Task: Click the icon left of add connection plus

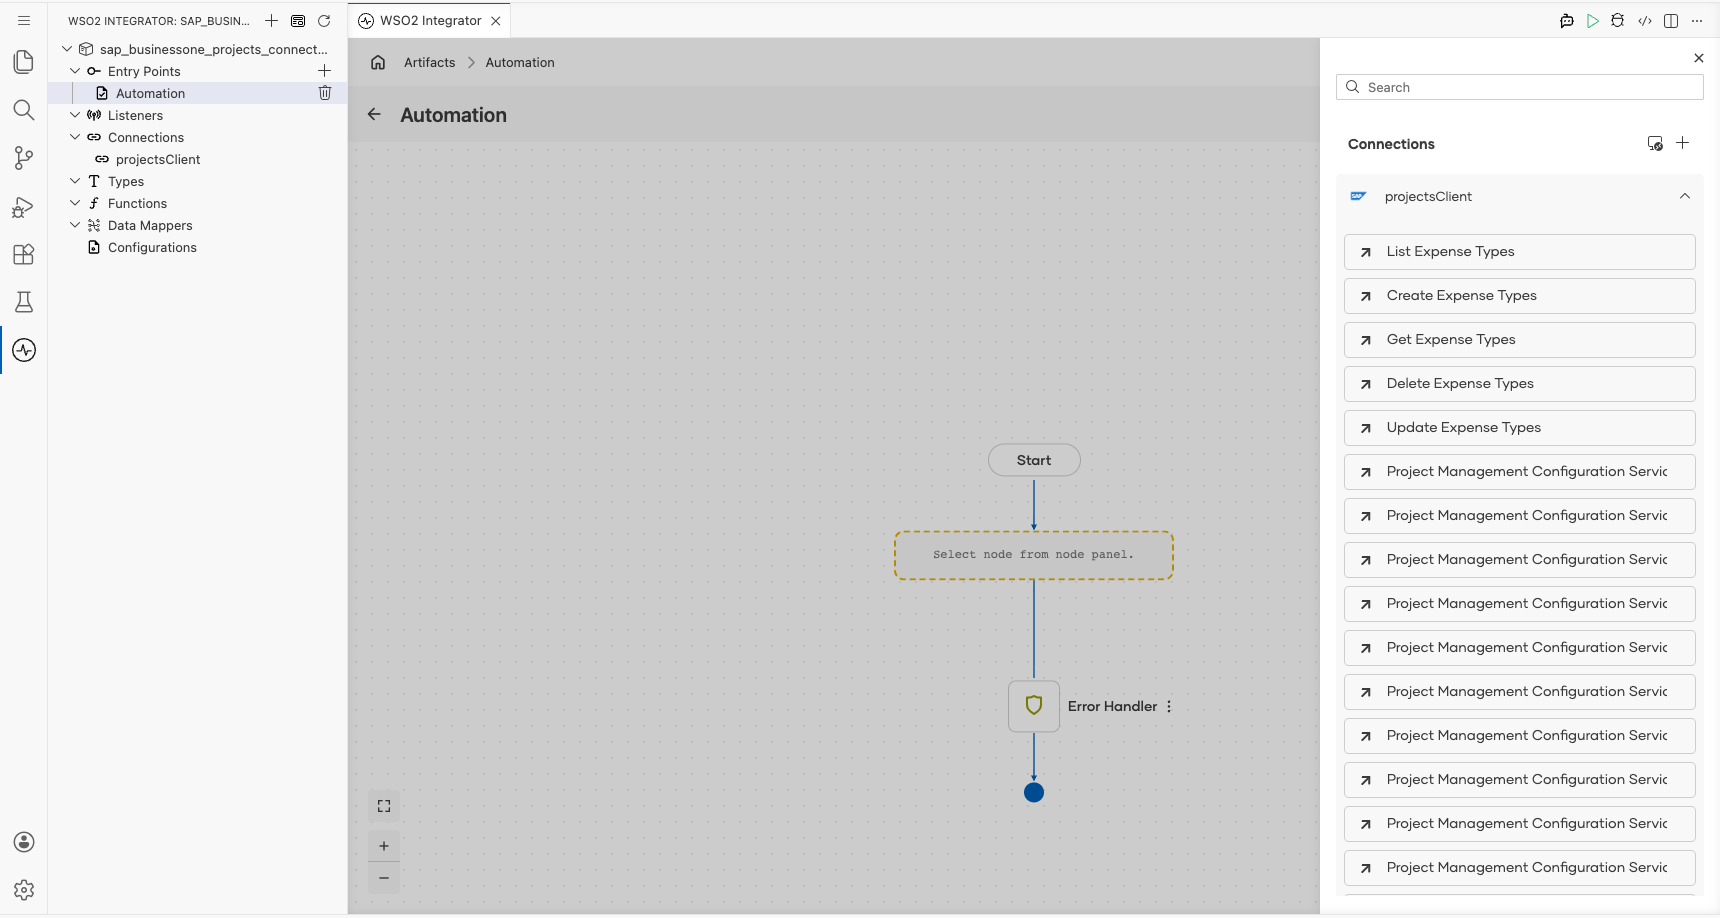Action: [x=1656, y=144]
